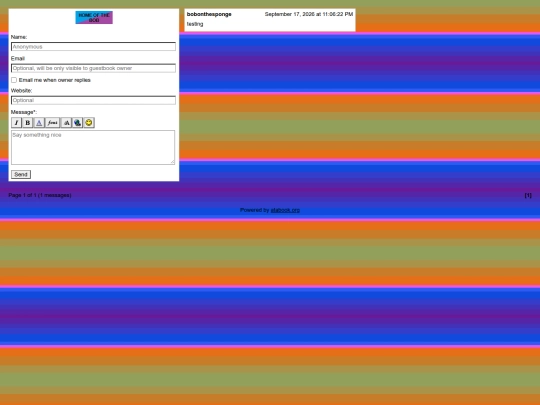Click the 'HOME OF THE BOB' banner
The width and height of the screenshot is (540, 405).
[94, 18]
